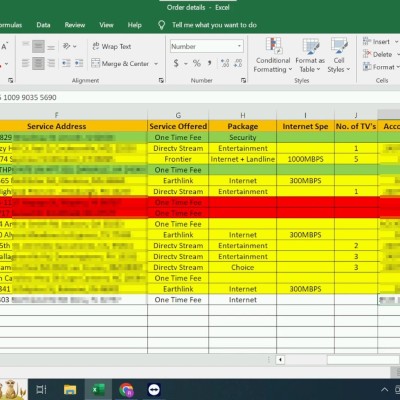Viewport: 400px width, 400px height.
Task: Open Number format dialog launcher
Action: click(x=243, y=80)
